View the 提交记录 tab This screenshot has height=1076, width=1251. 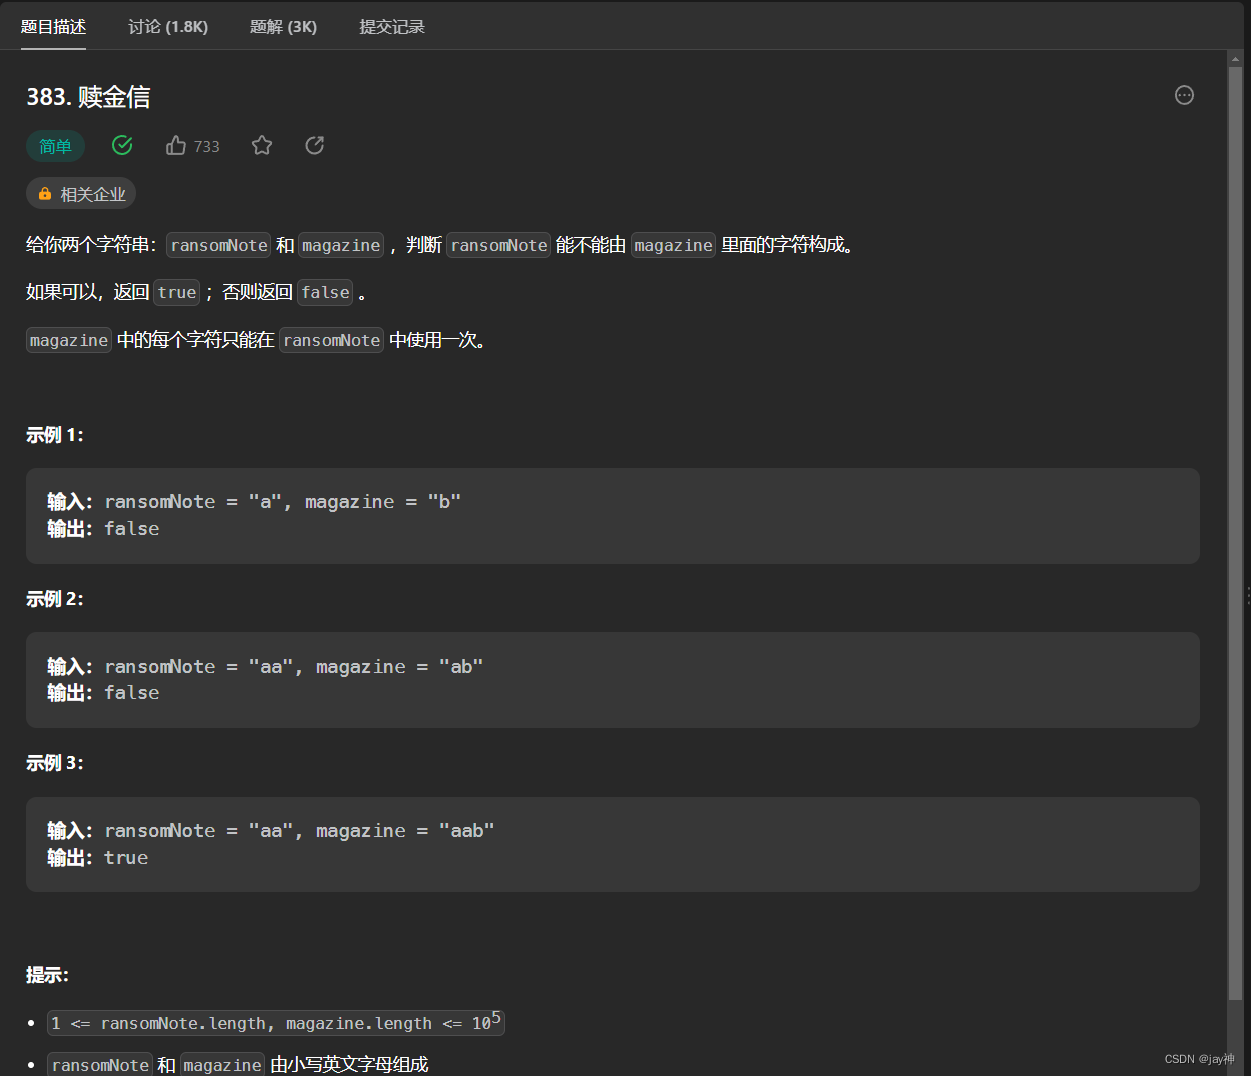(392, 26)
